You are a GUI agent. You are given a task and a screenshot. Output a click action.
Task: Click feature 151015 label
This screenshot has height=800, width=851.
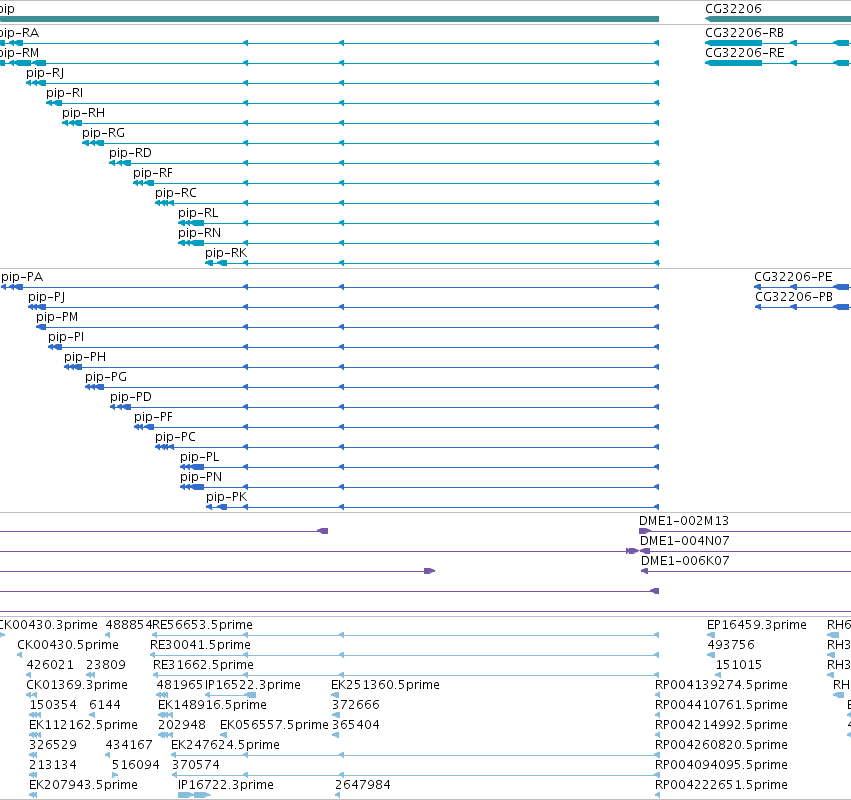click(x=739, y=665)
